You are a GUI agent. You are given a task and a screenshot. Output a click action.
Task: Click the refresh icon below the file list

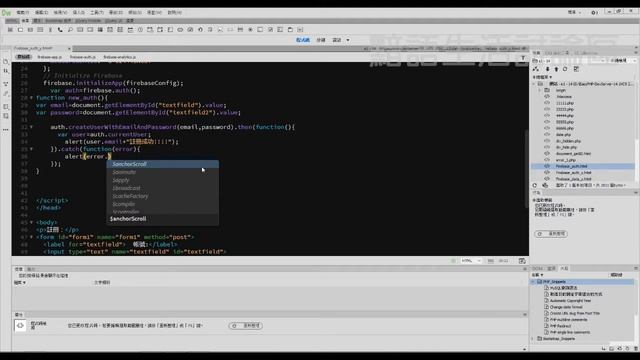click(535, 185)
